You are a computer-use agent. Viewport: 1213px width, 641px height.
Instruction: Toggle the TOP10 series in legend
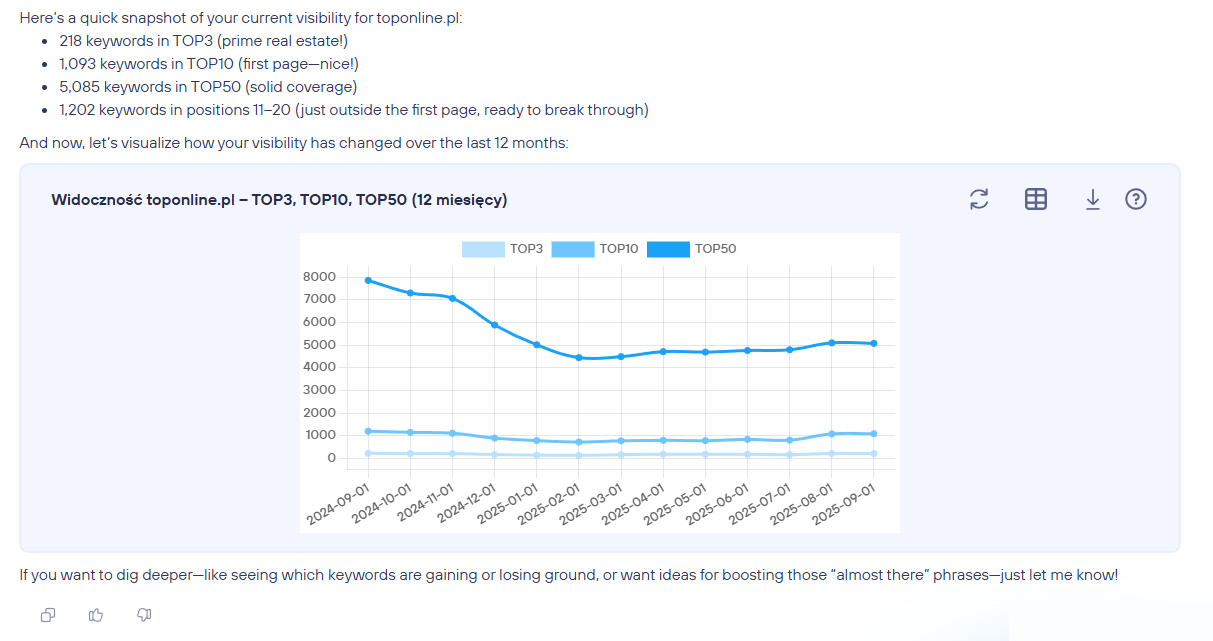(x=595, y=249)
